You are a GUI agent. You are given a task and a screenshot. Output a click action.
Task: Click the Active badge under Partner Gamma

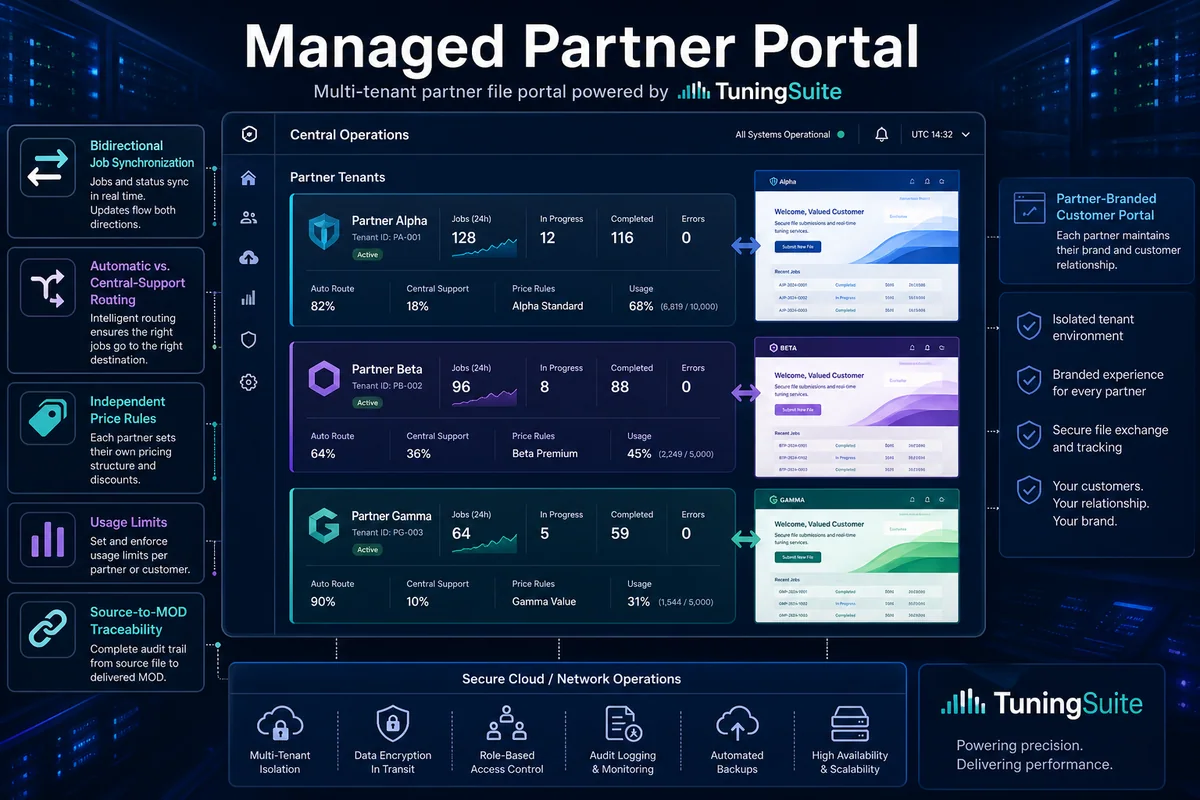pos(368,550)
